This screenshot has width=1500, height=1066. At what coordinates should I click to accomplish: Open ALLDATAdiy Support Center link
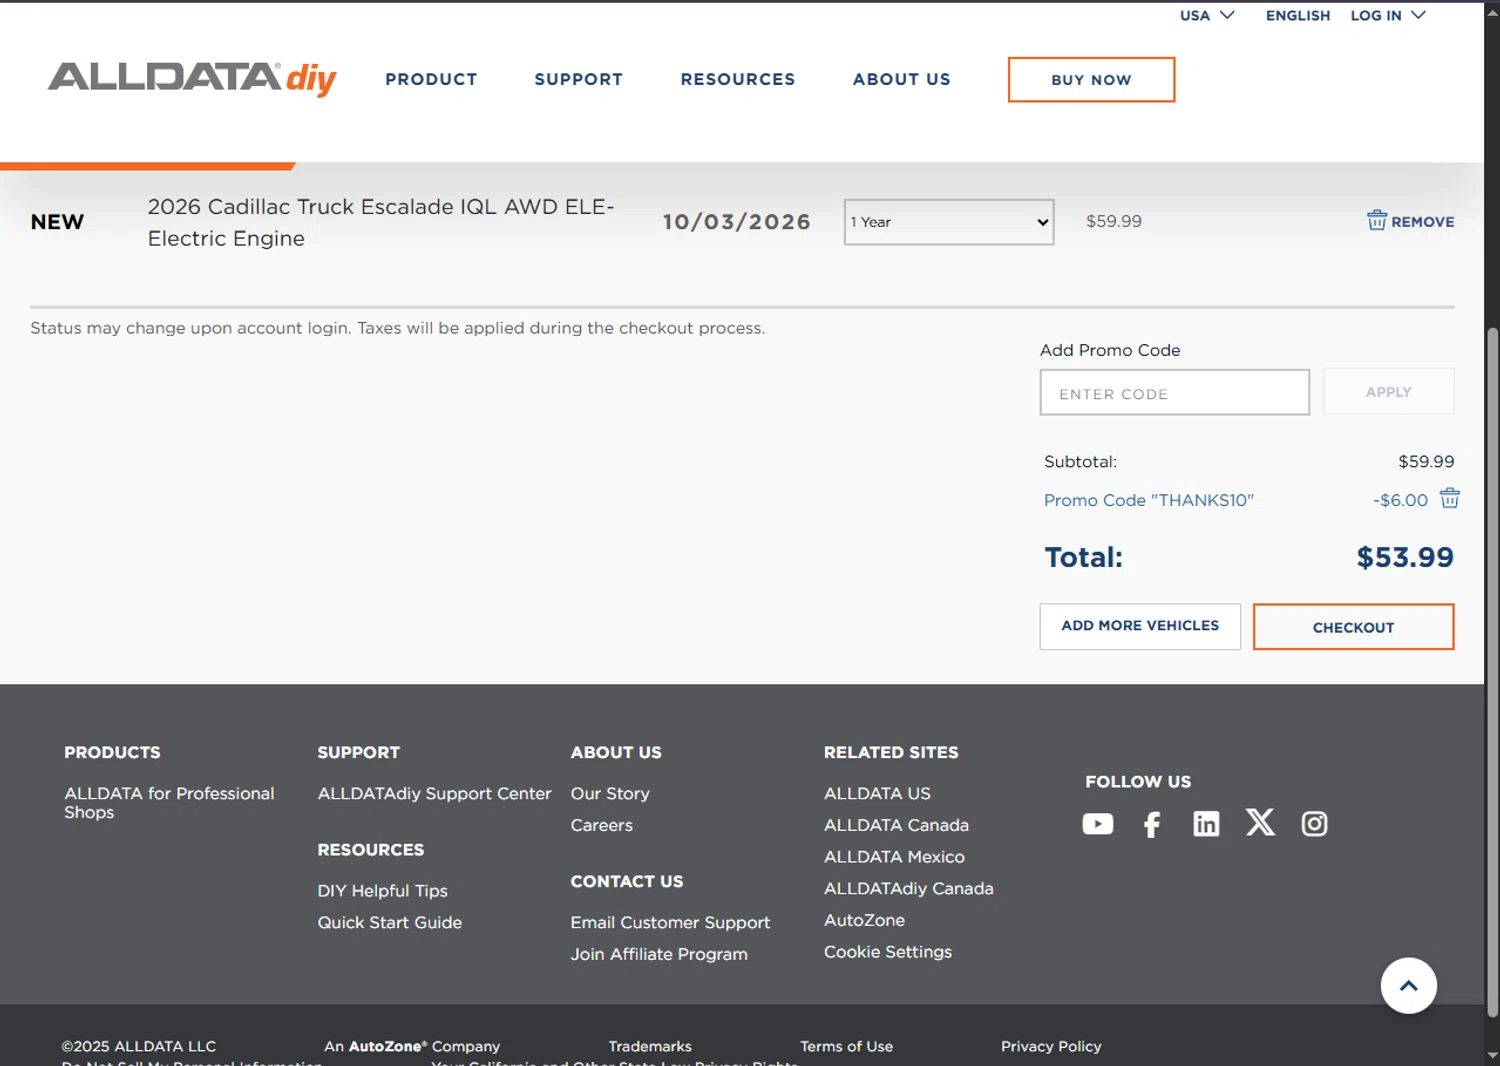(x=434, y=793)
